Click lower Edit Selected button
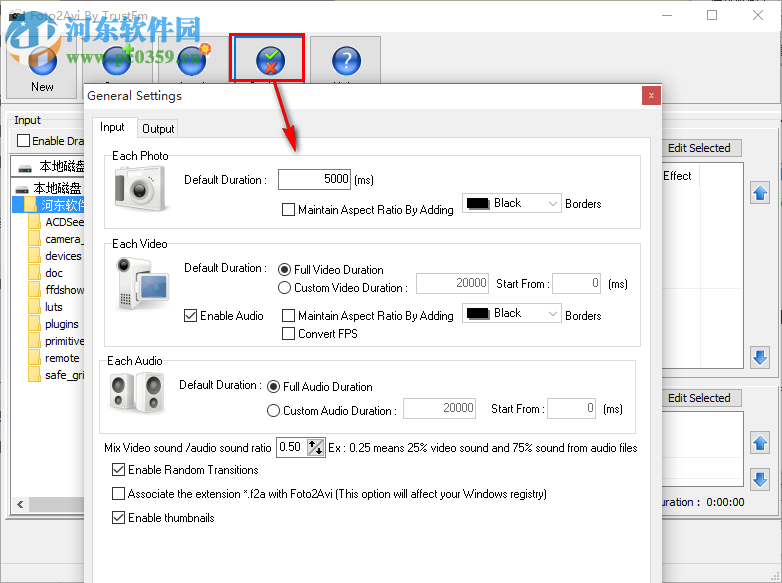This screenshot has height=583, width=782. (x=701, y=398)
